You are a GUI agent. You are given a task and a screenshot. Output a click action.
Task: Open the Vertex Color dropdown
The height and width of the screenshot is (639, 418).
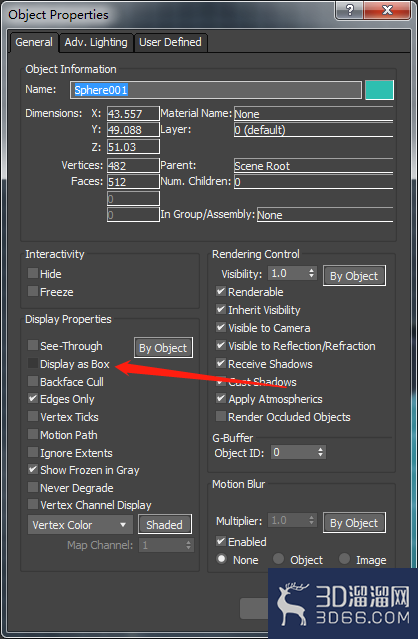[x=80, y=524]
